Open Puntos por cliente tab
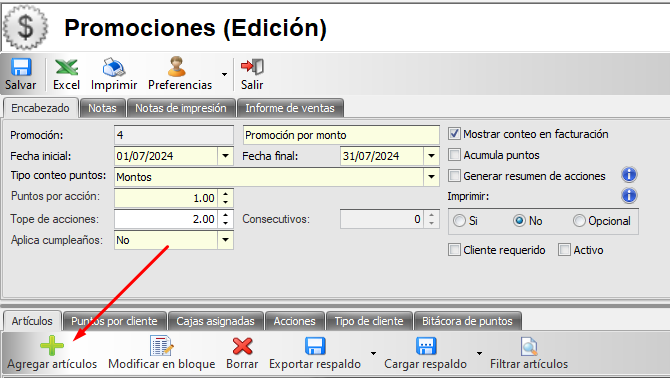 pos(114,321)
